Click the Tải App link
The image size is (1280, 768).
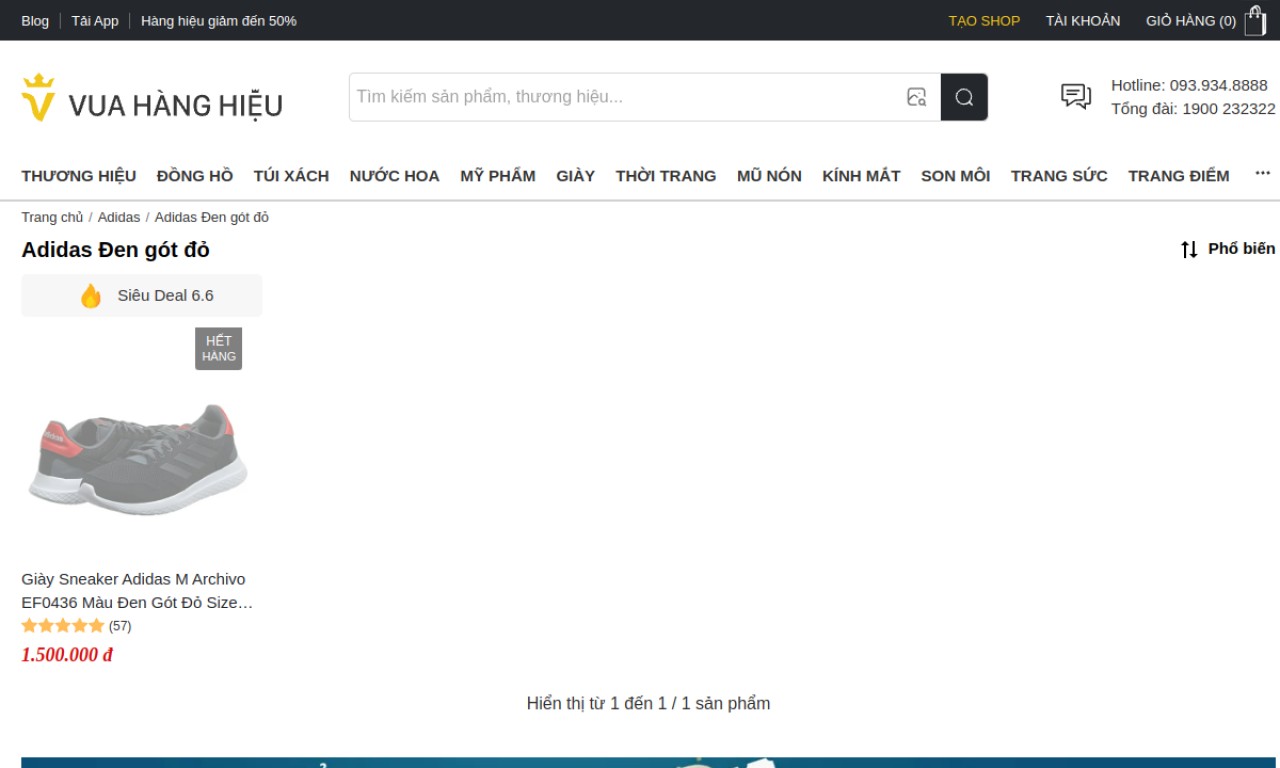[x=95, y=20]
